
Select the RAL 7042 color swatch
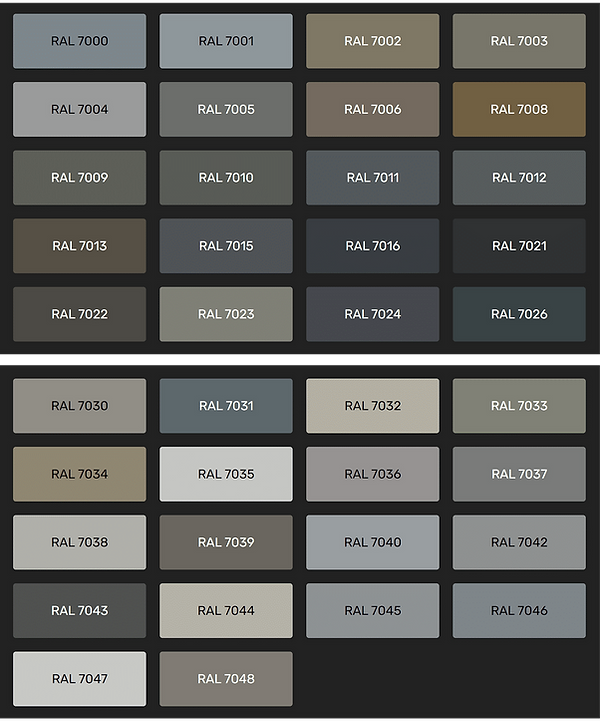click(519, 542)
